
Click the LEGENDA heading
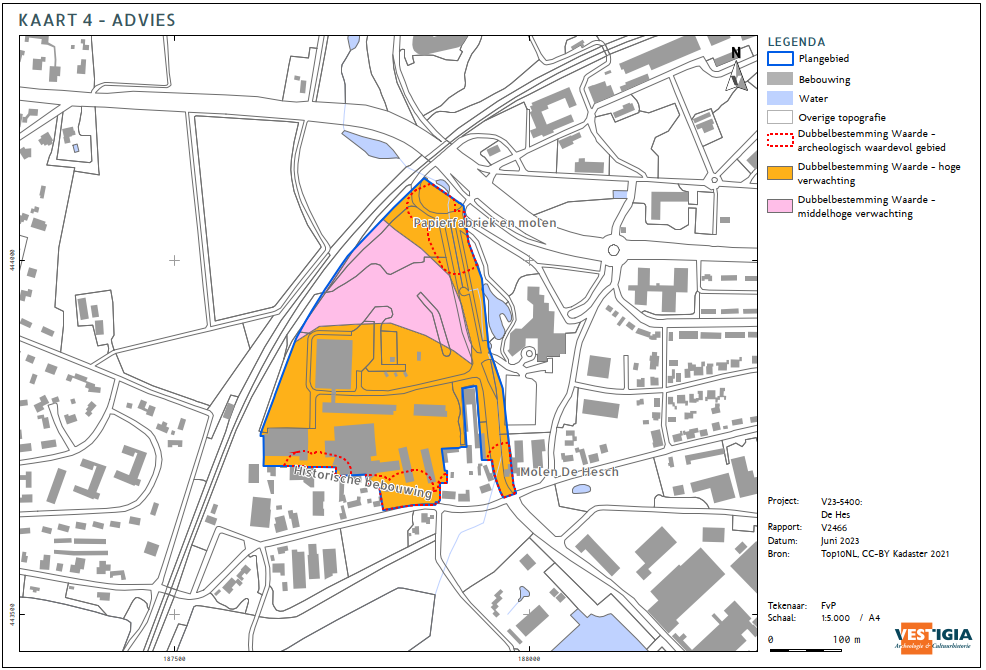point(796,42)
